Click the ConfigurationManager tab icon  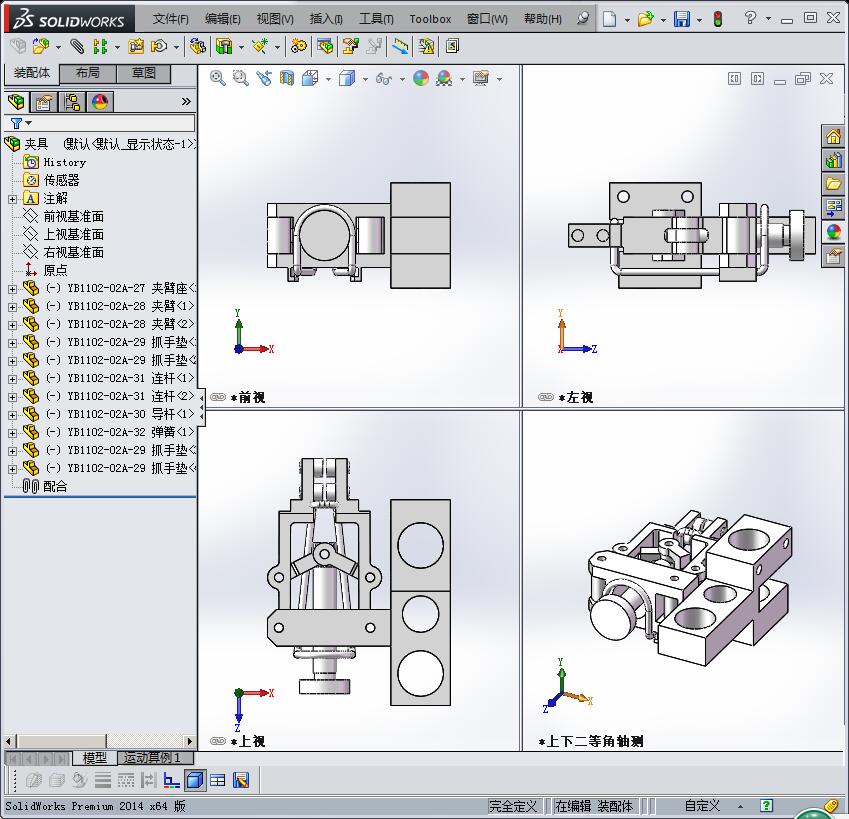pos(72,102)
